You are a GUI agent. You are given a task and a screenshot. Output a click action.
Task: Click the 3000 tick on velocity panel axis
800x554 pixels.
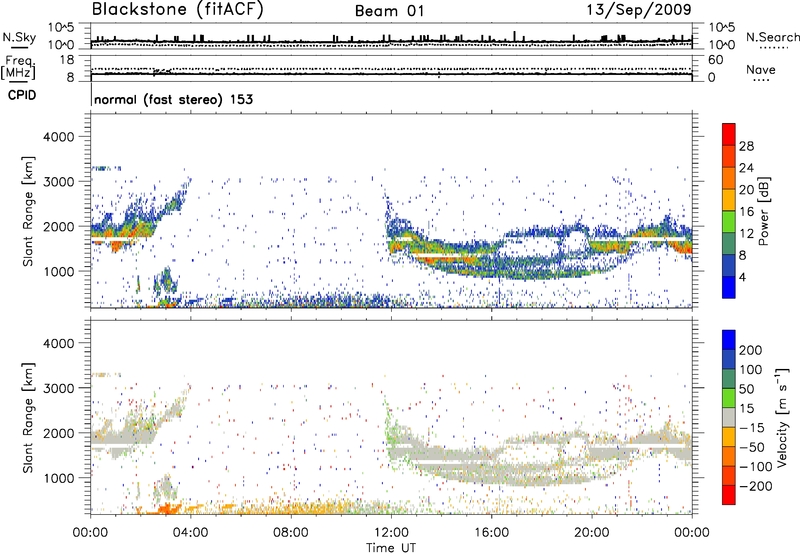[x=58, y=388]
